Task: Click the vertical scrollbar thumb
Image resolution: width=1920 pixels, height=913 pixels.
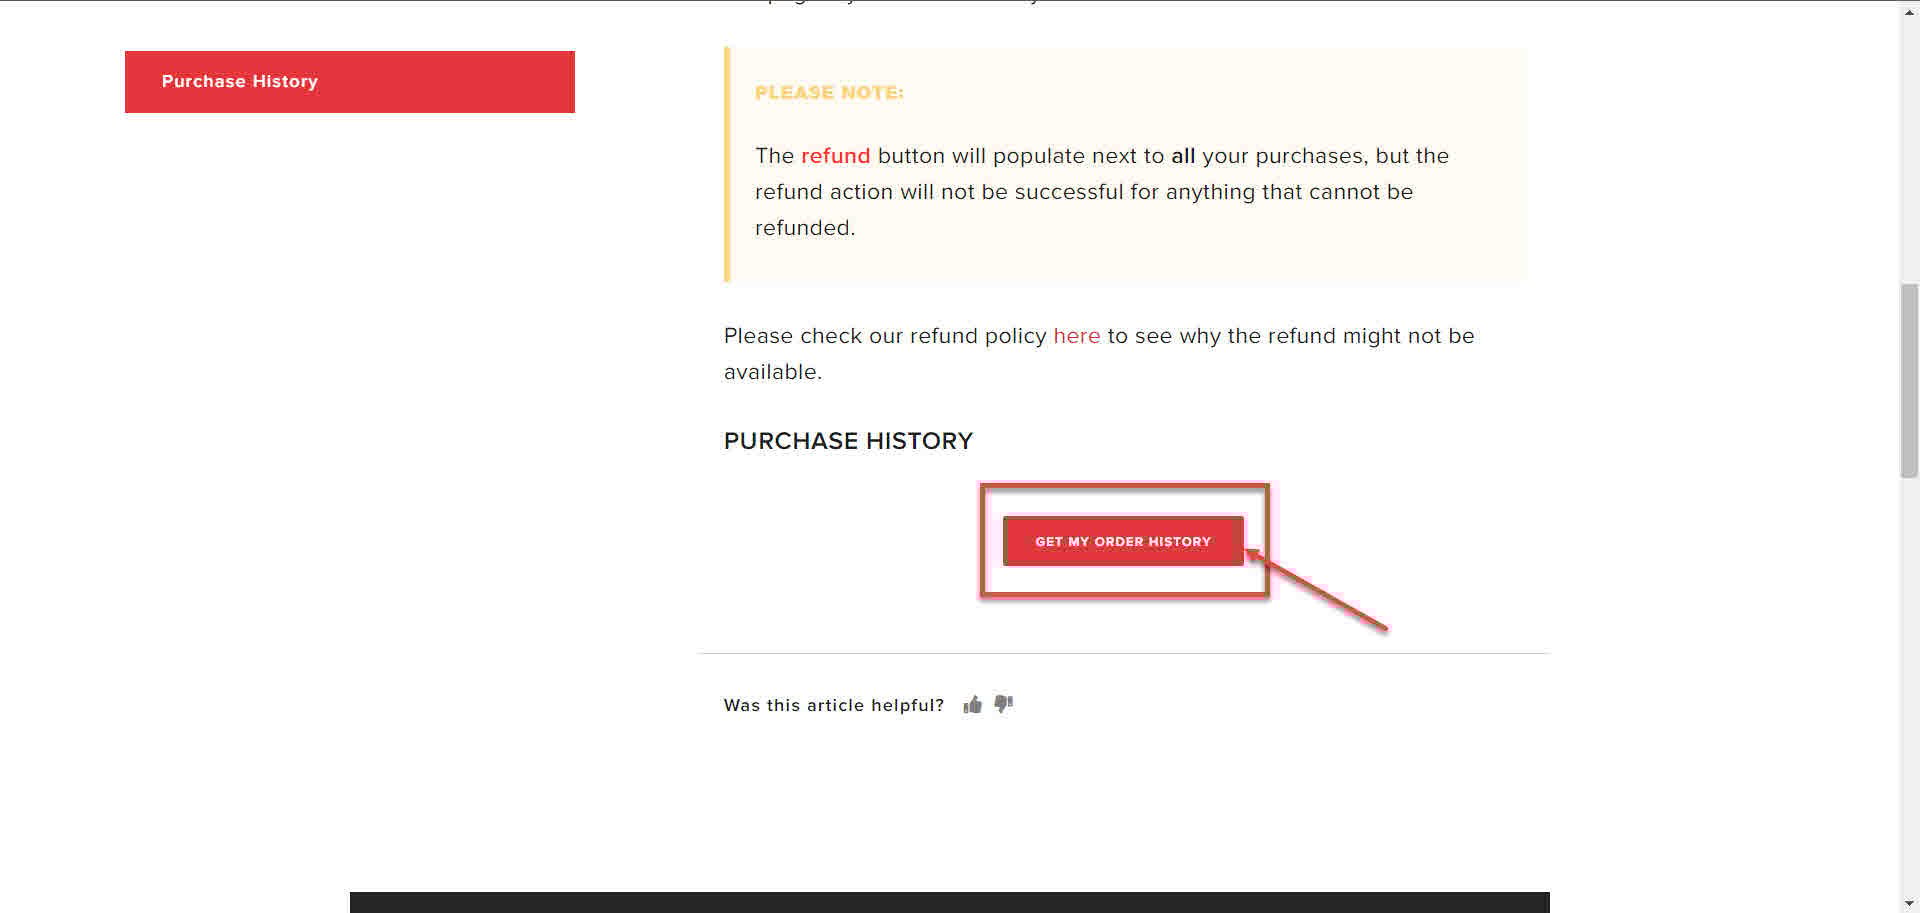Action: pos(1909,380)
